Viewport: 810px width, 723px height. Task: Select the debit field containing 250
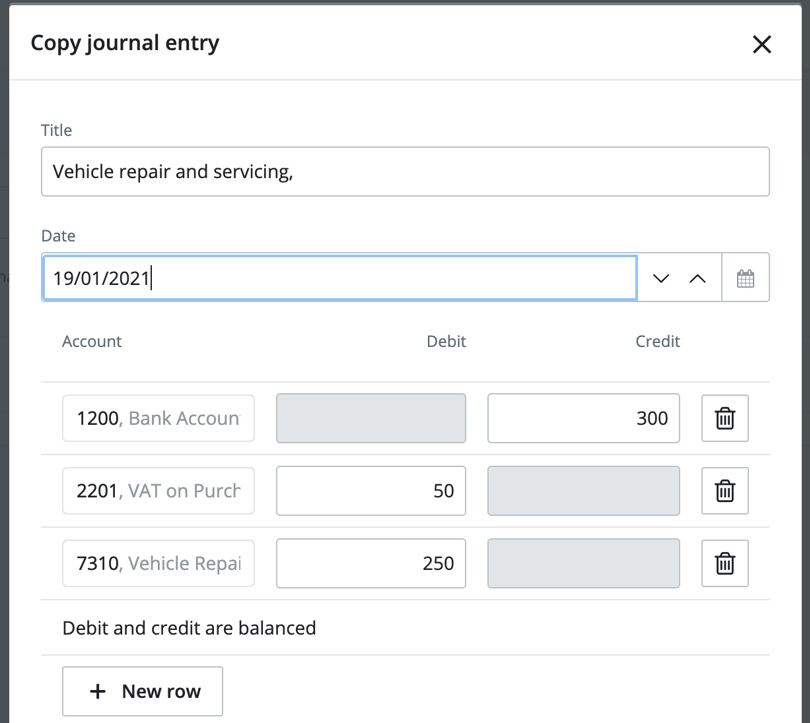371,564
